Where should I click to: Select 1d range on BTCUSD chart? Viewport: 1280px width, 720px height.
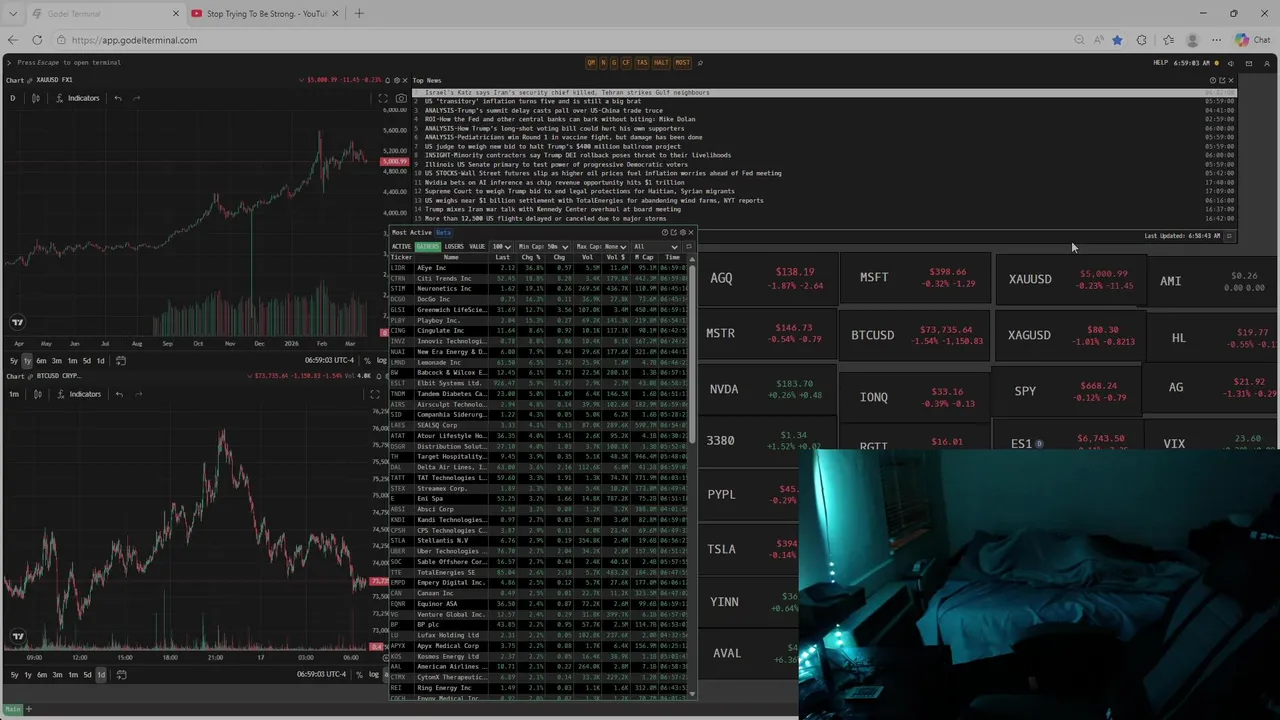coord(100,675)
